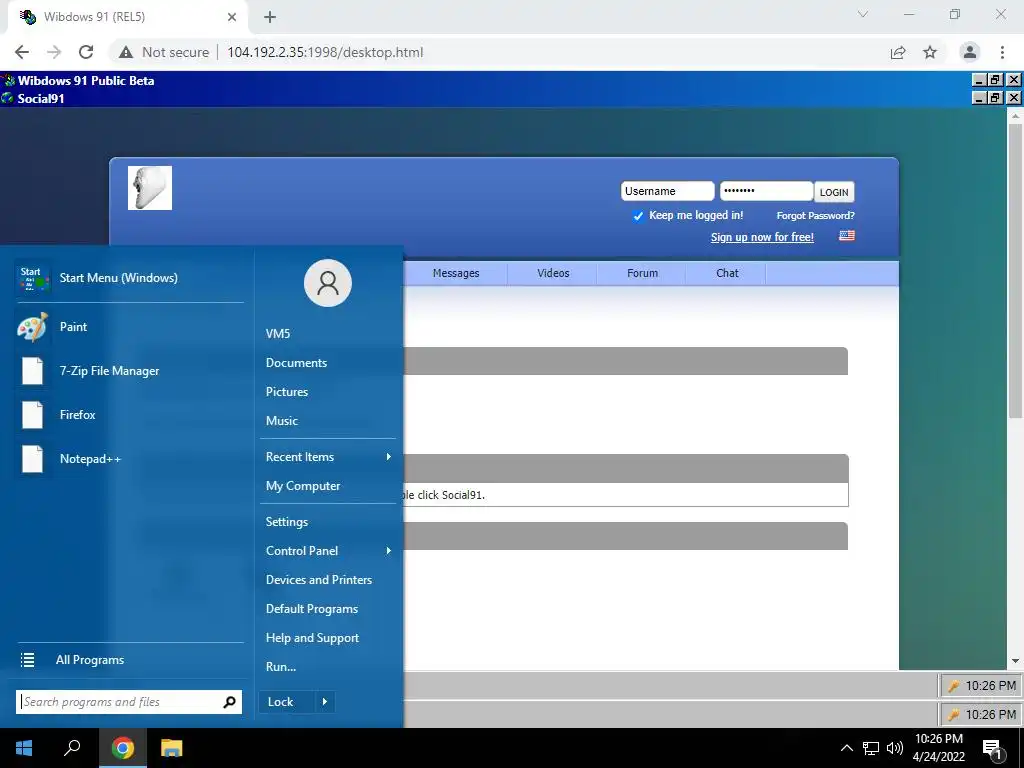The height and width of the screenshot is (768, 1024).
Task: Open My Computer from the Start menu
Action: (303, 486)
